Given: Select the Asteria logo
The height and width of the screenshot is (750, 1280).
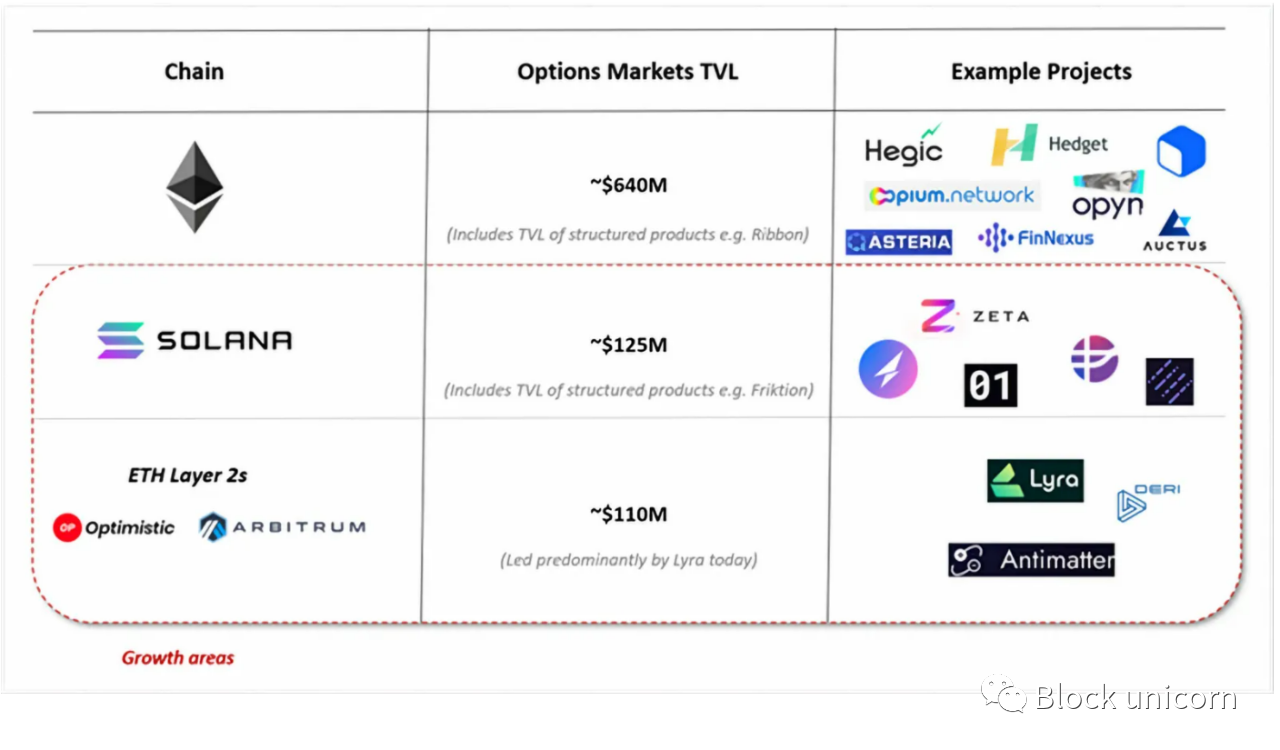Looking at the screenshot, I should coord(899,242).
